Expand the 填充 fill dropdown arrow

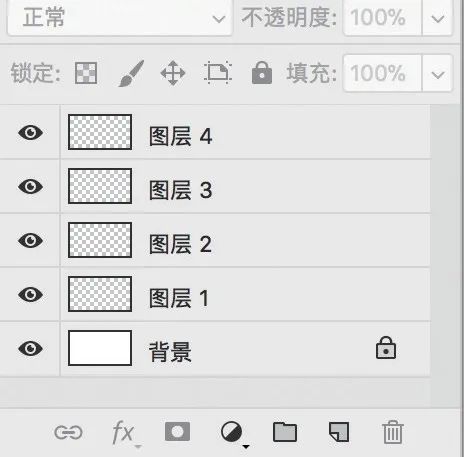(x=437, y=73)
